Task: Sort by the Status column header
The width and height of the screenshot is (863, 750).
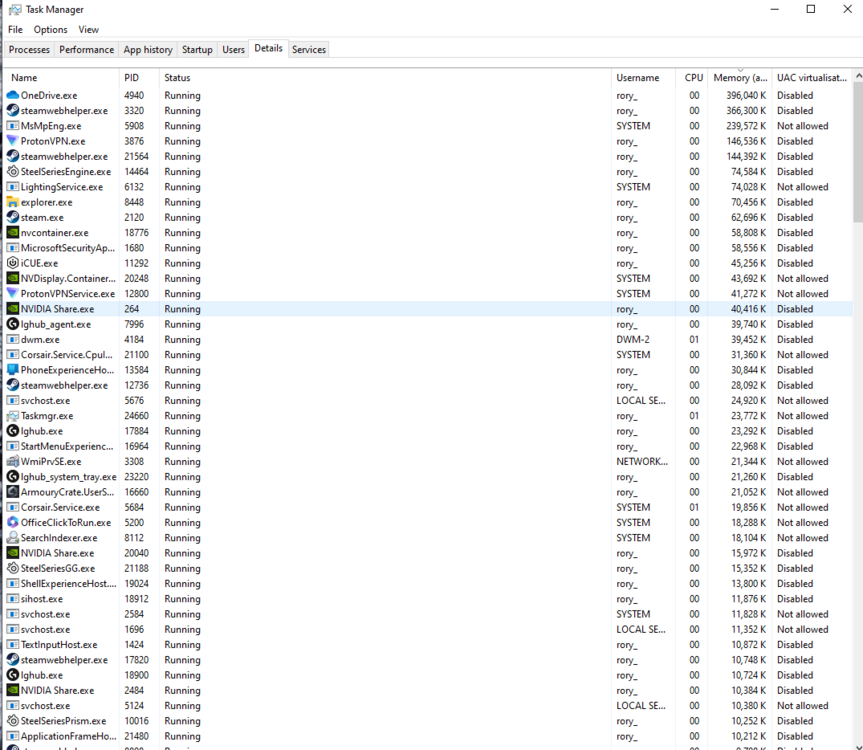Action: coord(385,78)
